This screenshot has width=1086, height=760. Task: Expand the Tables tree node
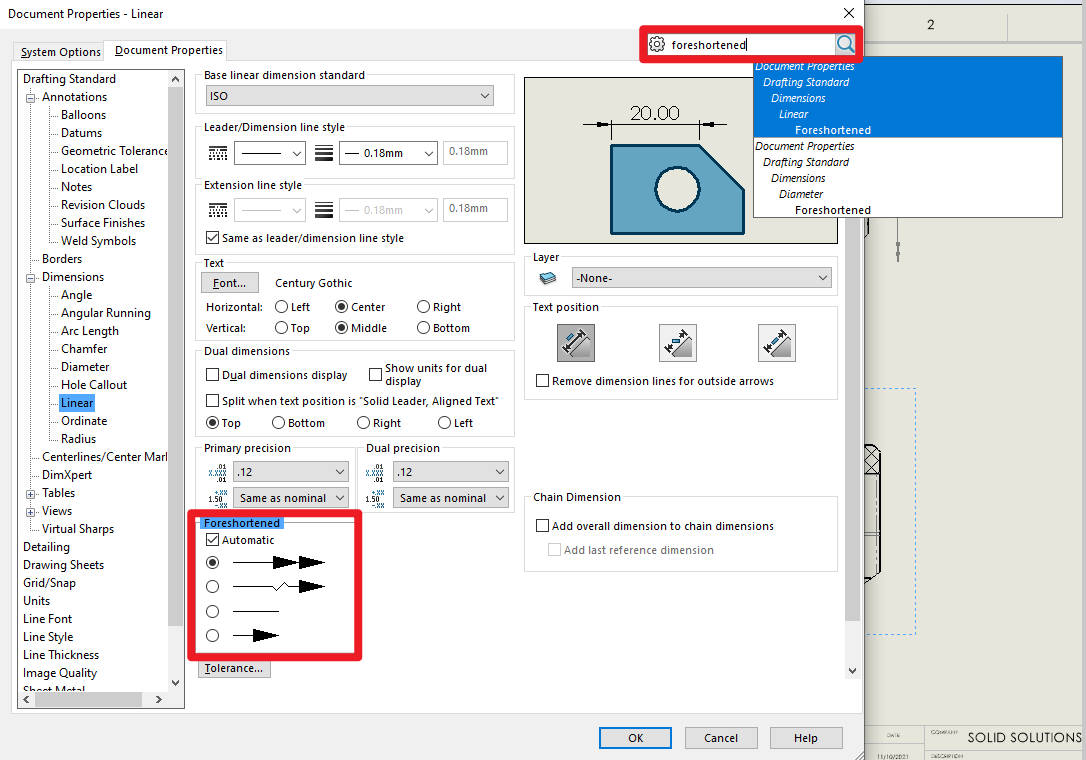click(31, 493)
